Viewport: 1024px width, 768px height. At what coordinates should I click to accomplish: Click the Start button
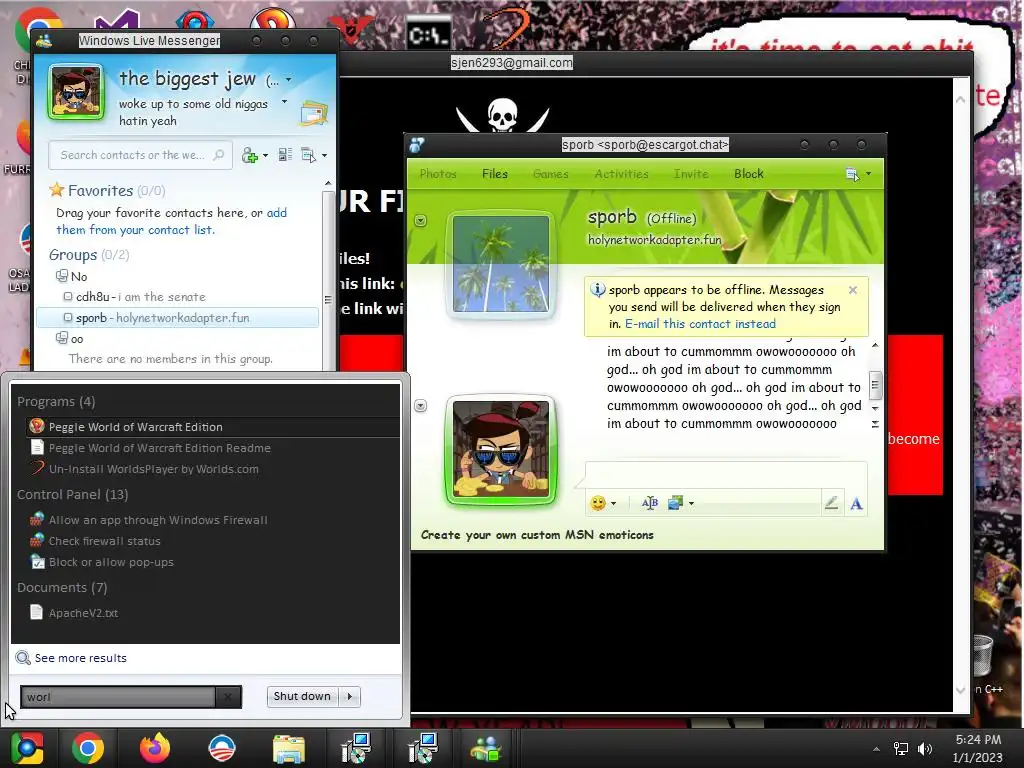coord(27,748)
